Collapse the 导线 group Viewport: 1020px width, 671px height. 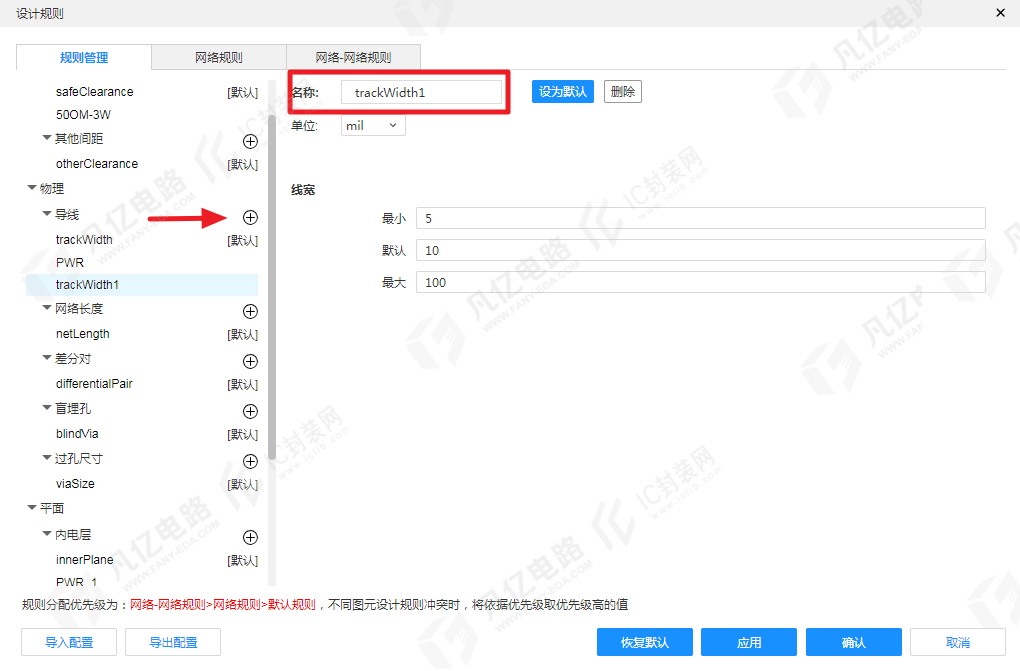pyautogui.click(x=47, y=213)
